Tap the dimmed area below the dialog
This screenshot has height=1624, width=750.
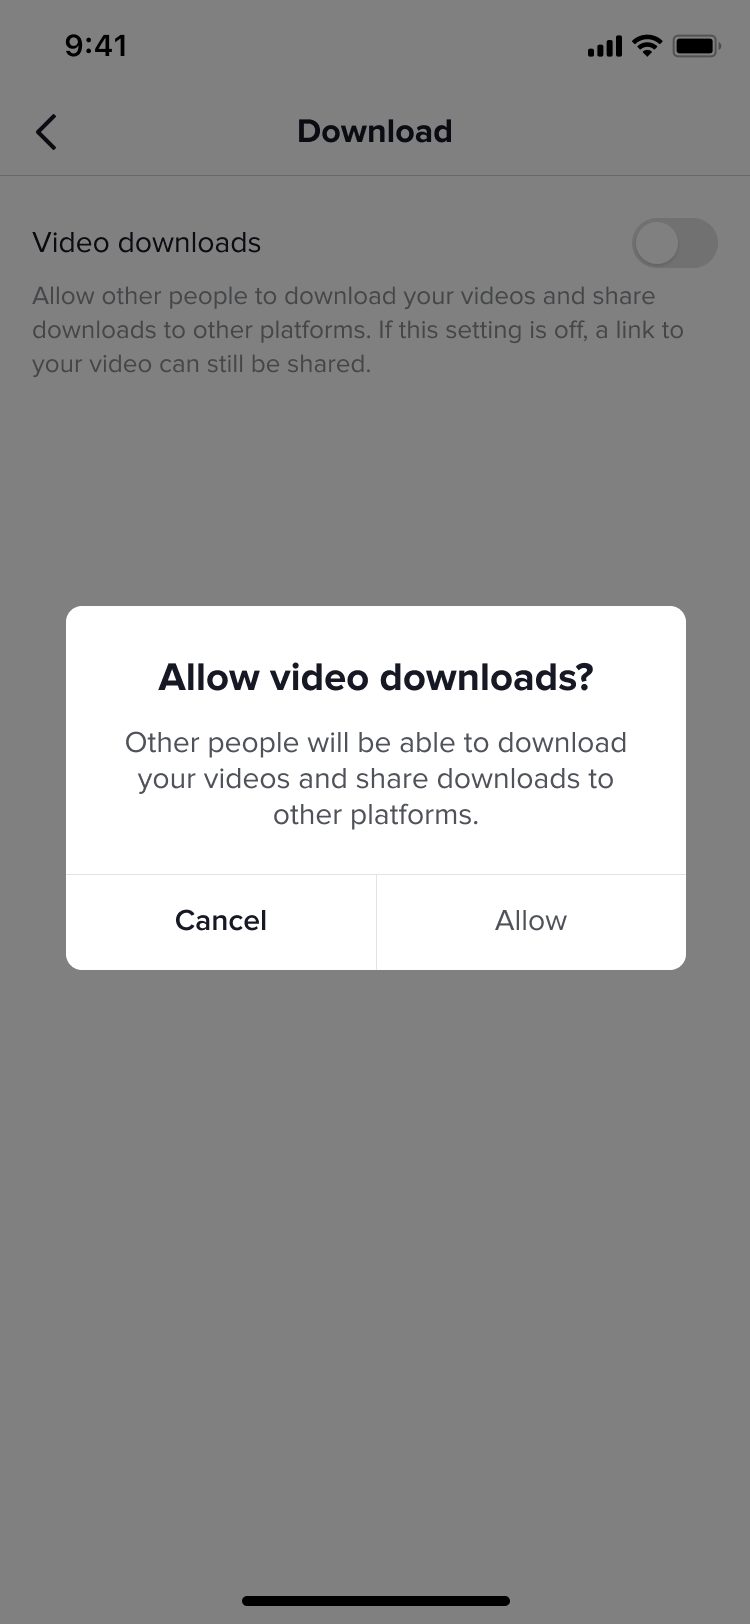375,1250
